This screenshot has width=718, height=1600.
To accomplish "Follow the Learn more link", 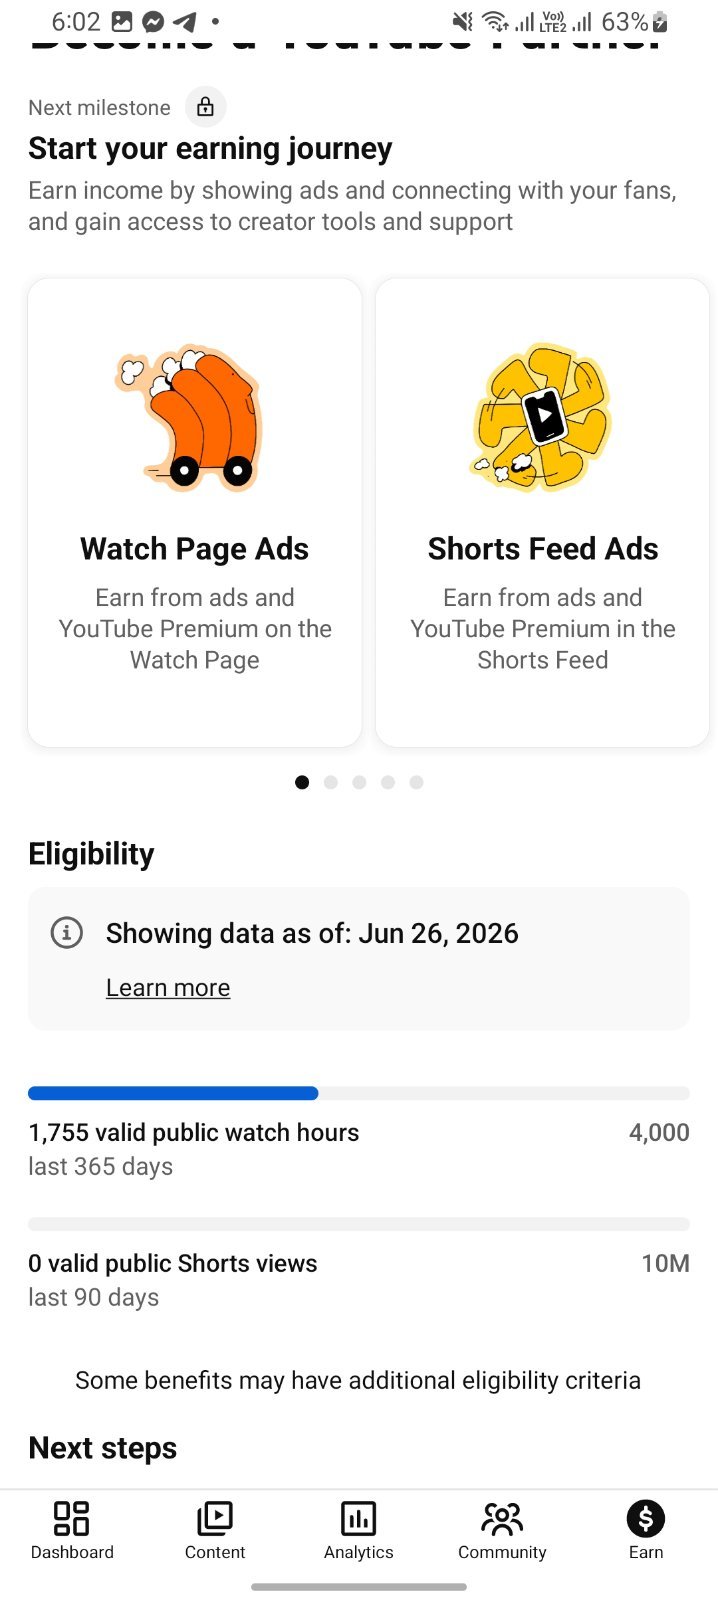I will click(x=168, y=988).
